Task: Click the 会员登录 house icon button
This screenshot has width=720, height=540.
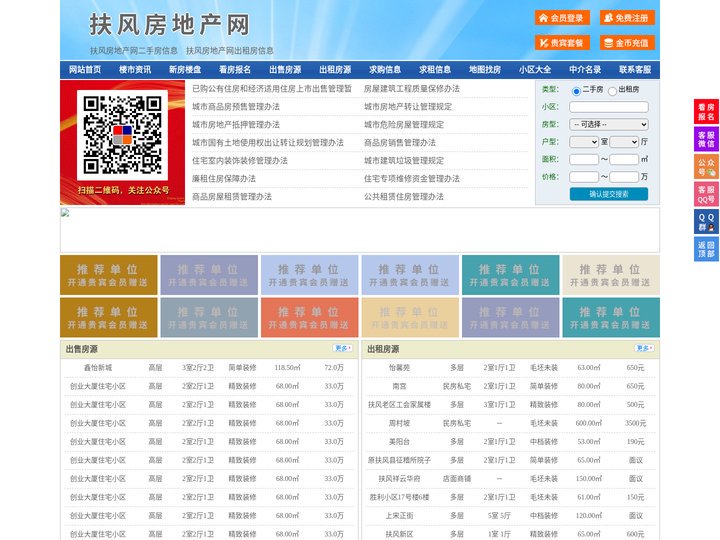Action: point(562,18)
